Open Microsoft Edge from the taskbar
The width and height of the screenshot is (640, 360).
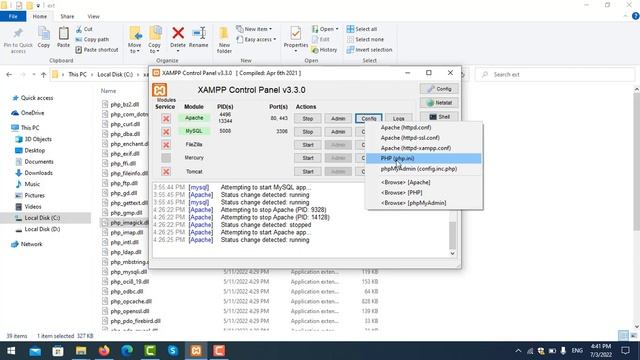click(x=127, y=351)
